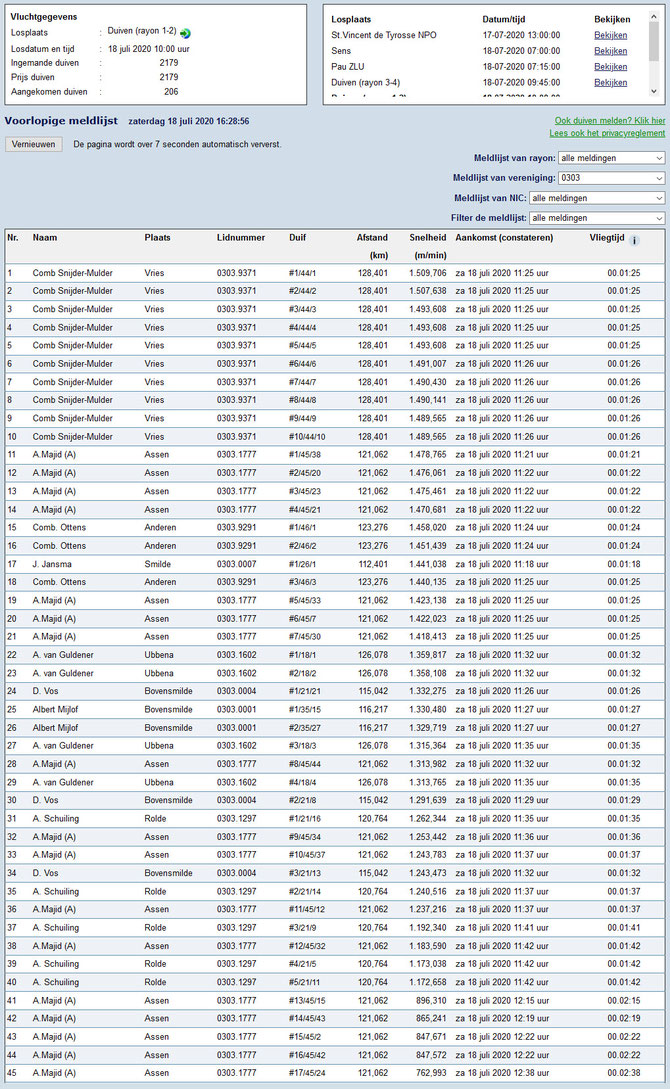This screenshot has width=670, height=1089.
Task: Open the Filter de meldlijst dropdown
Action: 597,218
